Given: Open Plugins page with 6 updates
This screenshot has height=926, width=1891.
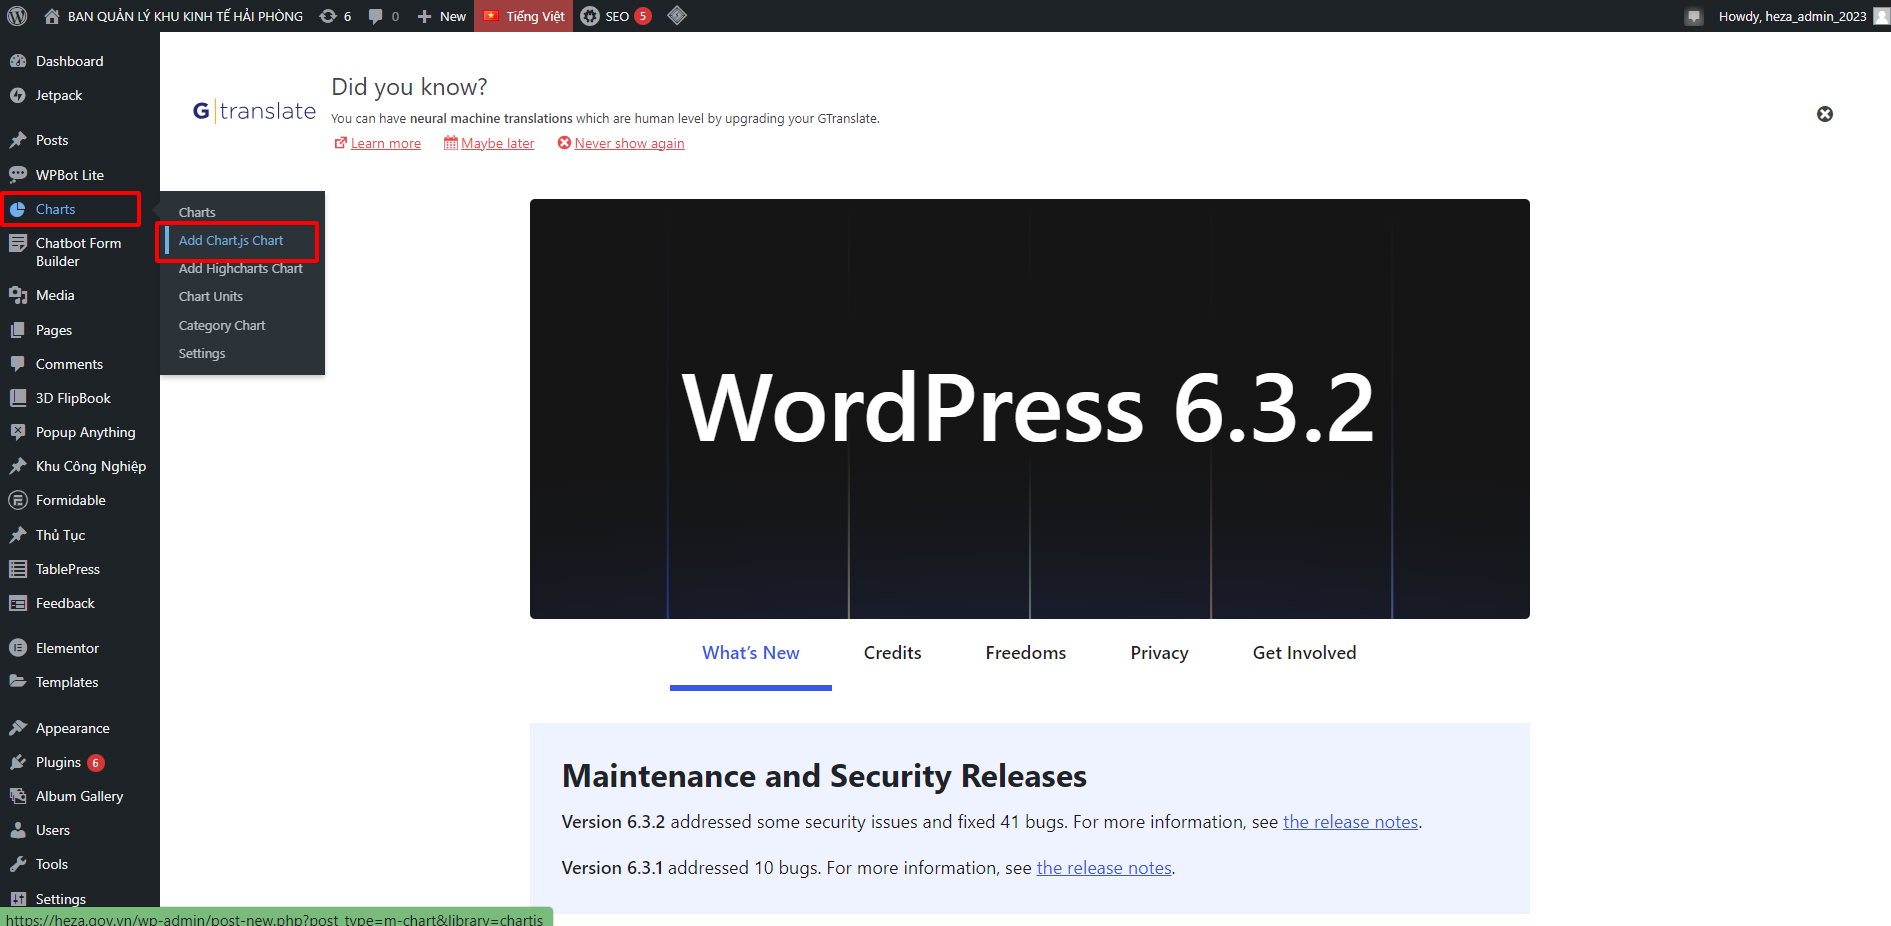Looking at the screenshot, I should pos(59,762).
